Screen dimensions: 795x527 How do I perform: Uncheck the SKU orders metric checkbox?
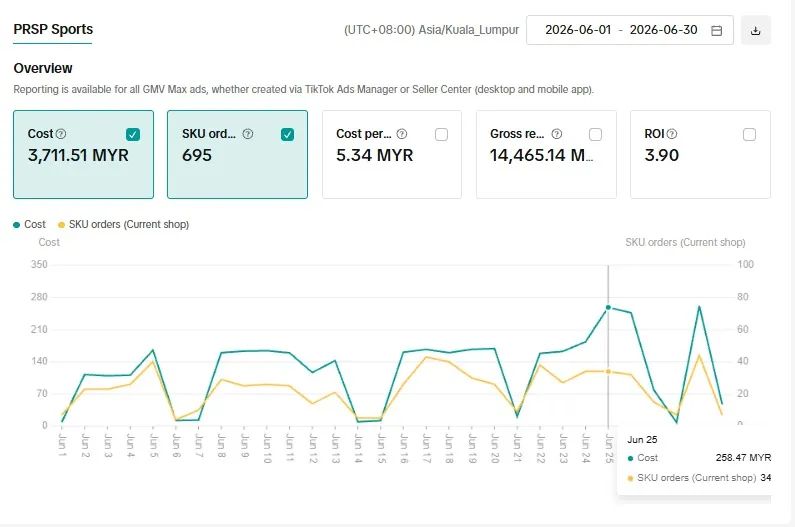coord(287,134)
